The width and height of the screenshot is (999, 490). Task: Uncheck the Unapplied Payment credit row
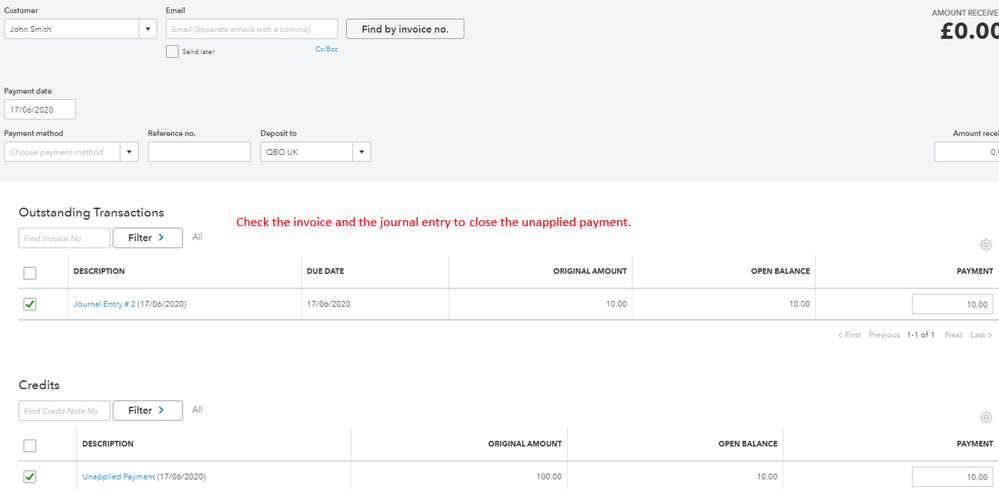tap(30, 476)
